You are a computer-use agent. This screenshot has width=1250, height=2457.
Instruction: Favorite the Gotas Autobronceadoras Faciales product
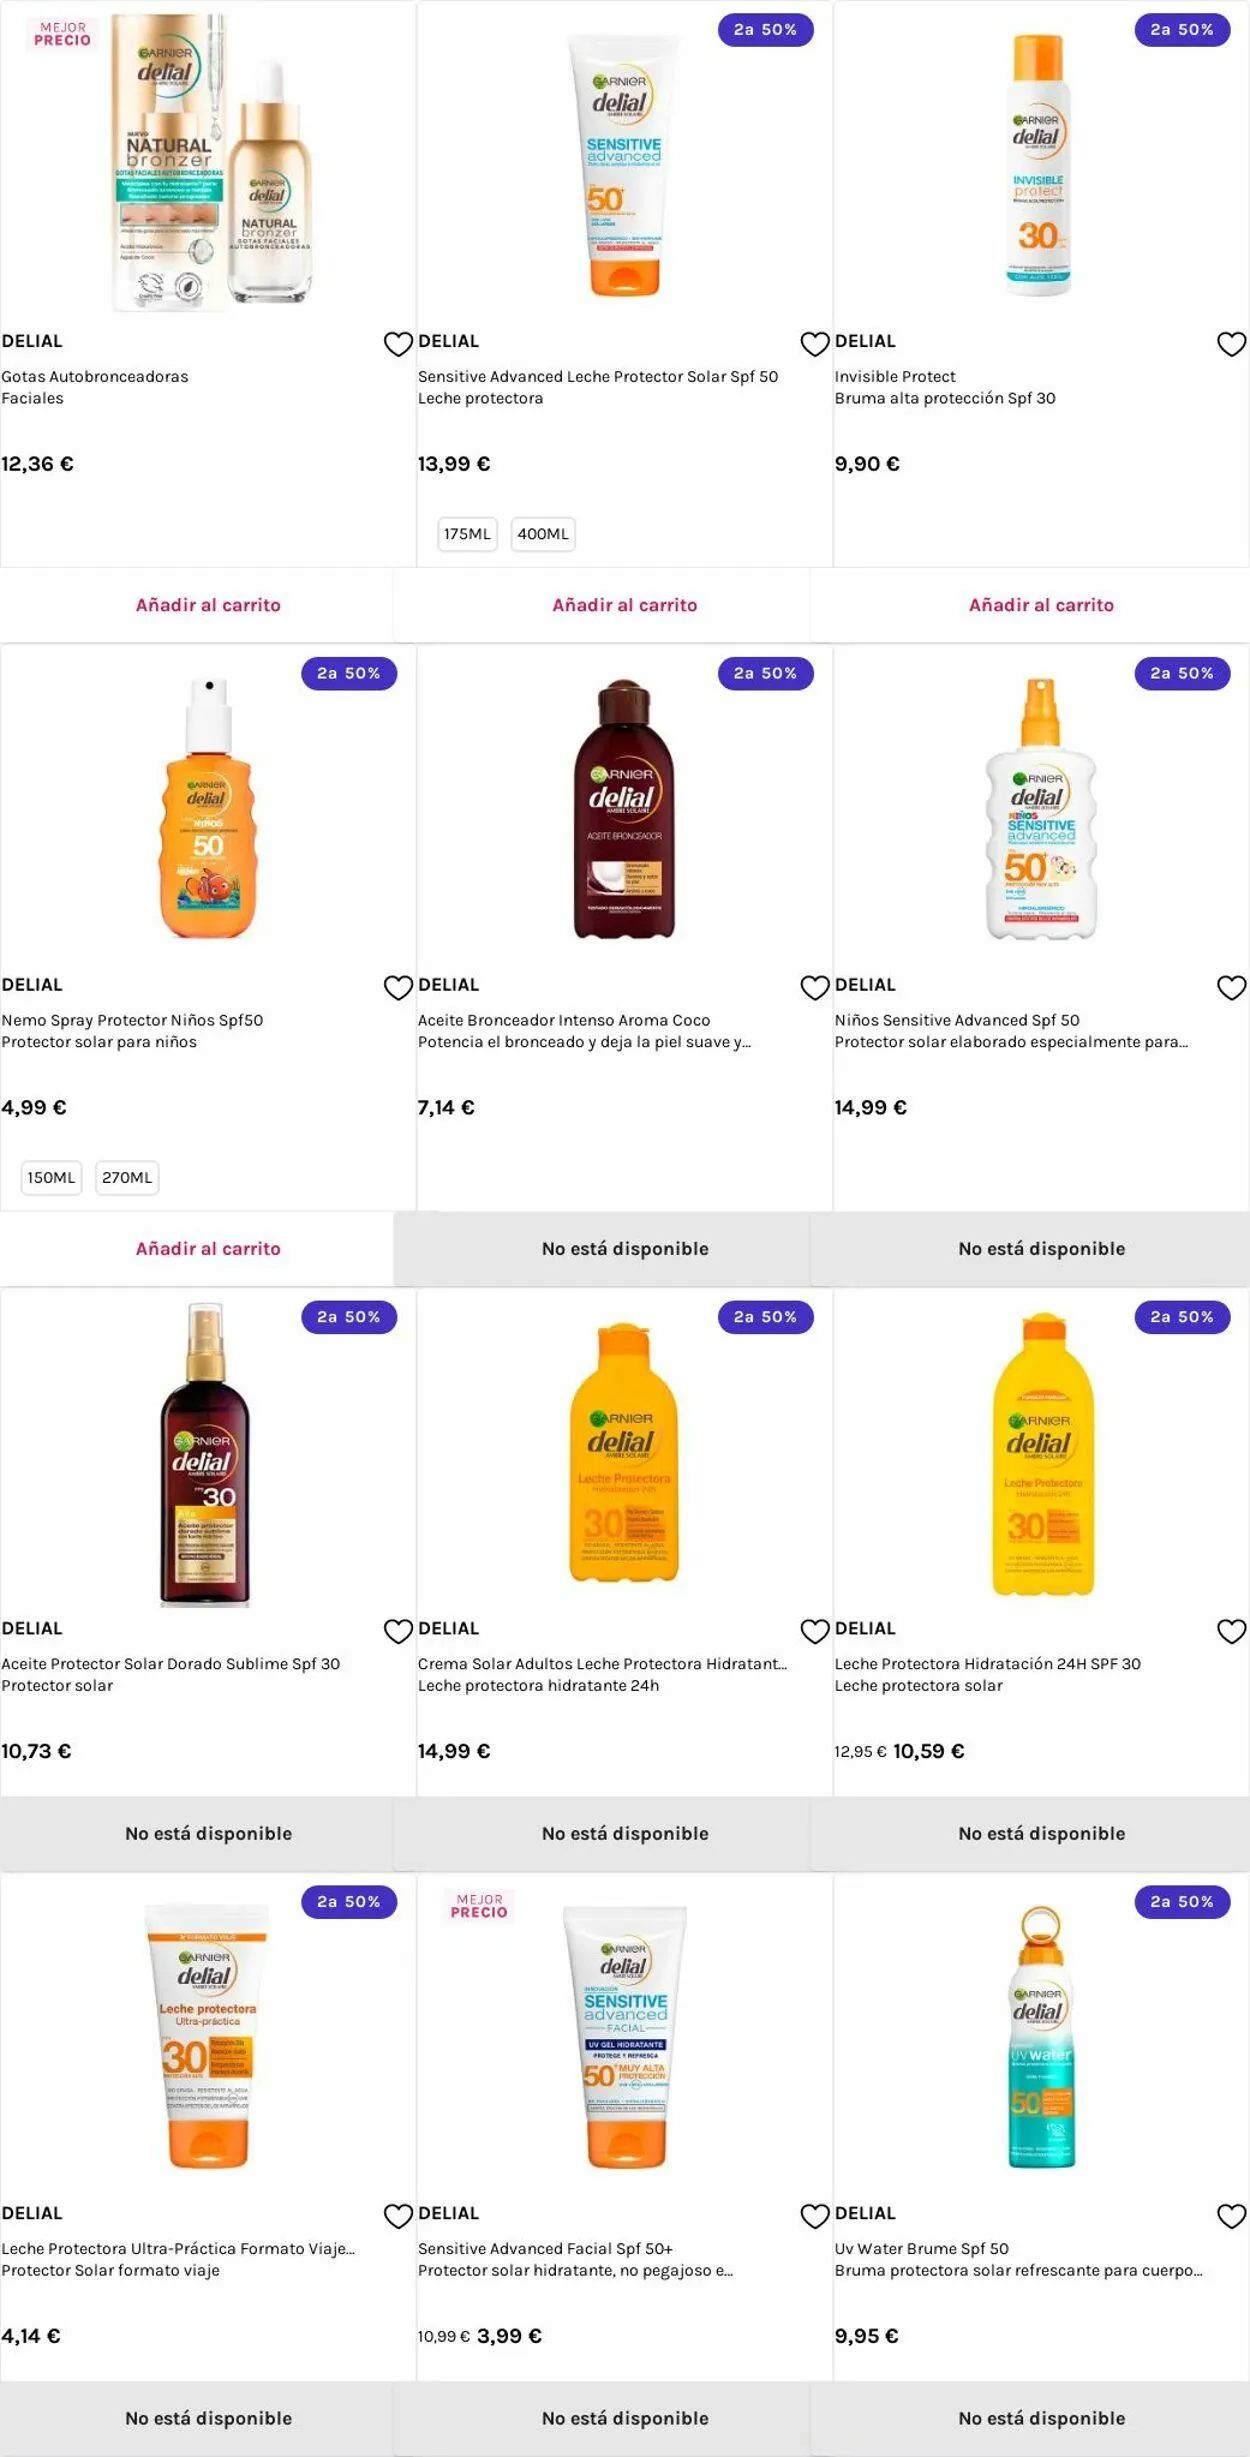point(398,344)
